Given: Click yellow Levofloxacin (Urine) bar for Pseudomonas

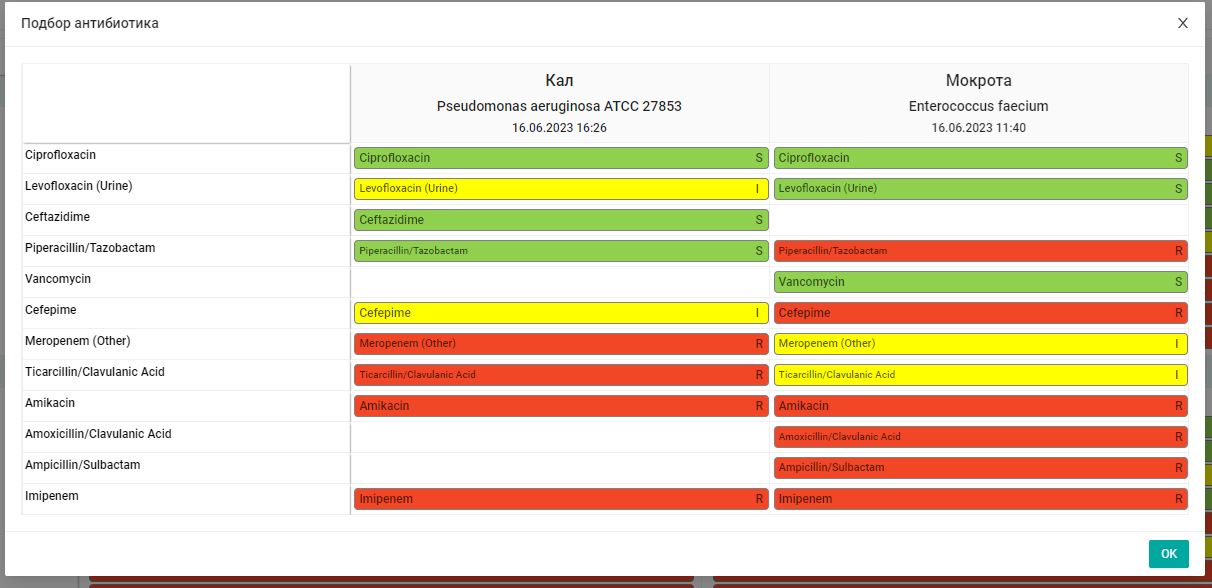Looking at the screenshot, I should (560, 189).
